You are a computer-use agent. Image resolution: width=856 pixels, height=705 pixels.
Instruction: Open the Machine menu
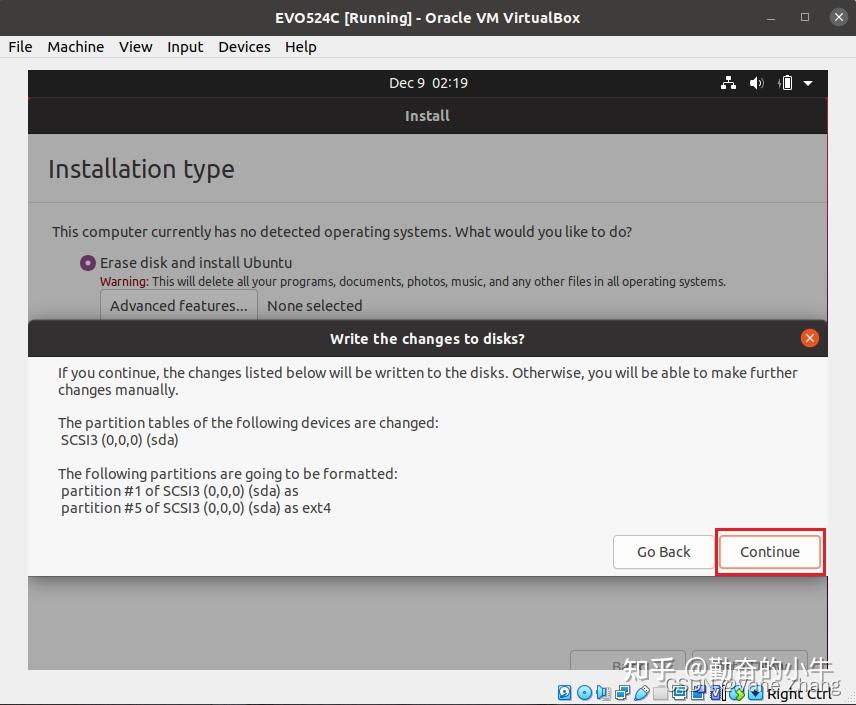[x=75, y=47]
